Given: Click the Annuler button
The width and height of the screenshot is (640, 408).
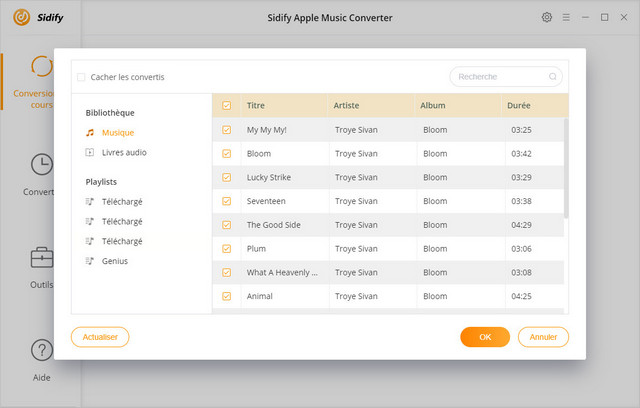Looking at the screenshot, I should pyautogui.click(x=543, y=337).
